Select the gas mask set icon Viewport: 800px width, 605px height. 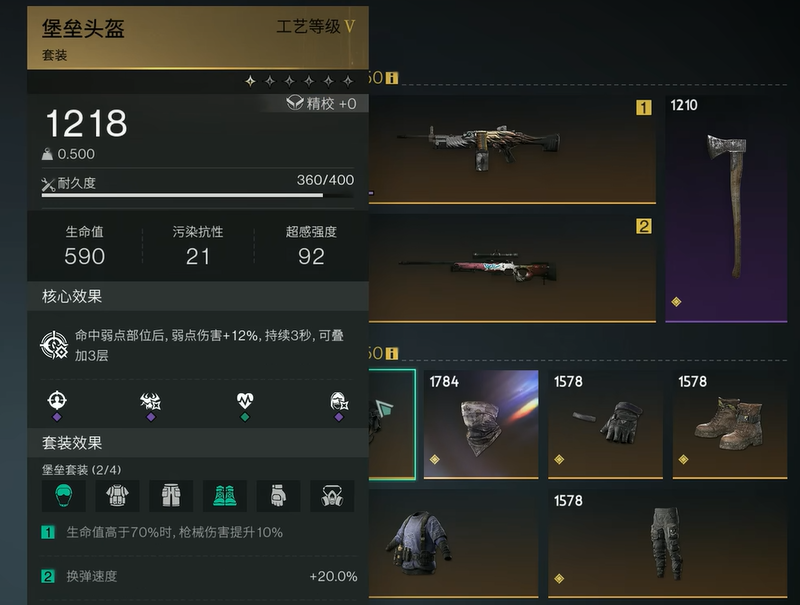click(x=332, y=495)
